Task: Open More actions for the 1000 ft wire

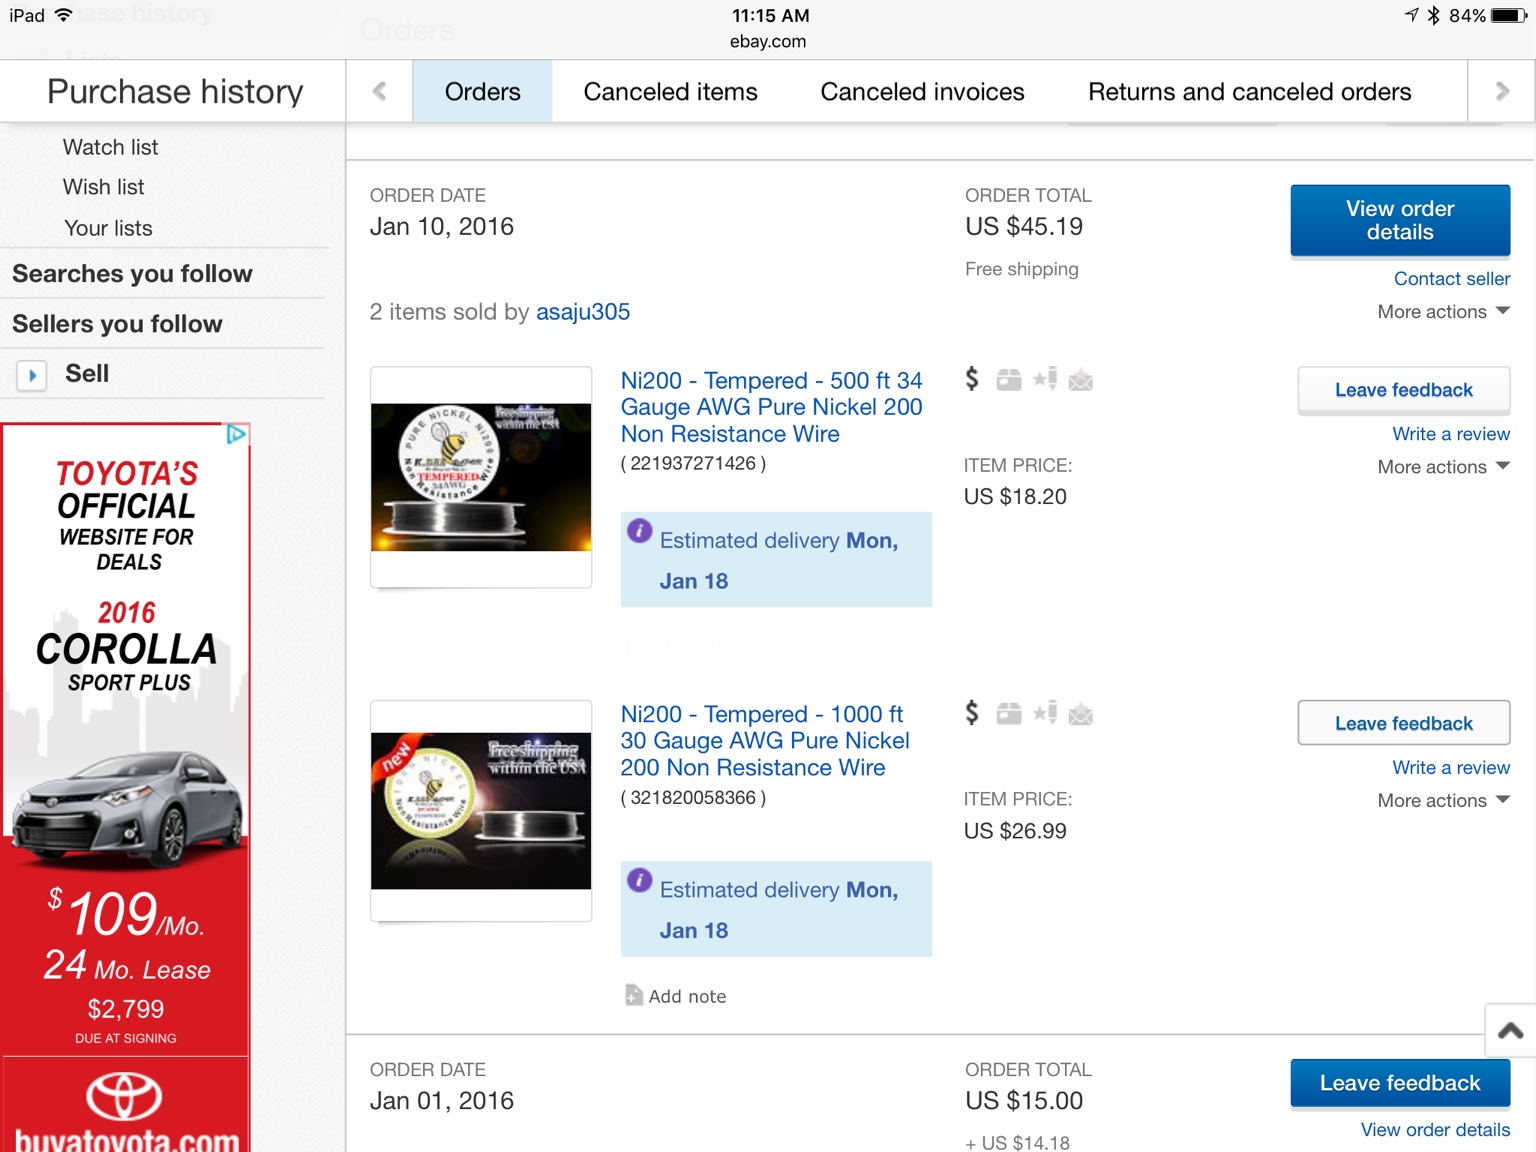Action: click(x=1443, y=801)
